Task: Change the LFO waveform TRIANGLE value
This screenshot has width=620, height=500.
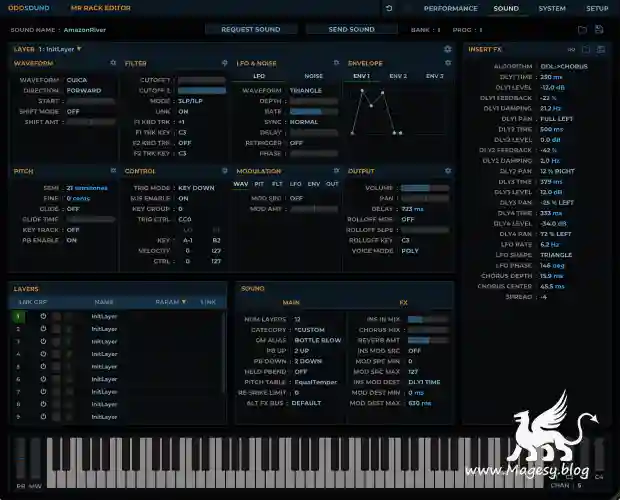Action: point(306,91)
